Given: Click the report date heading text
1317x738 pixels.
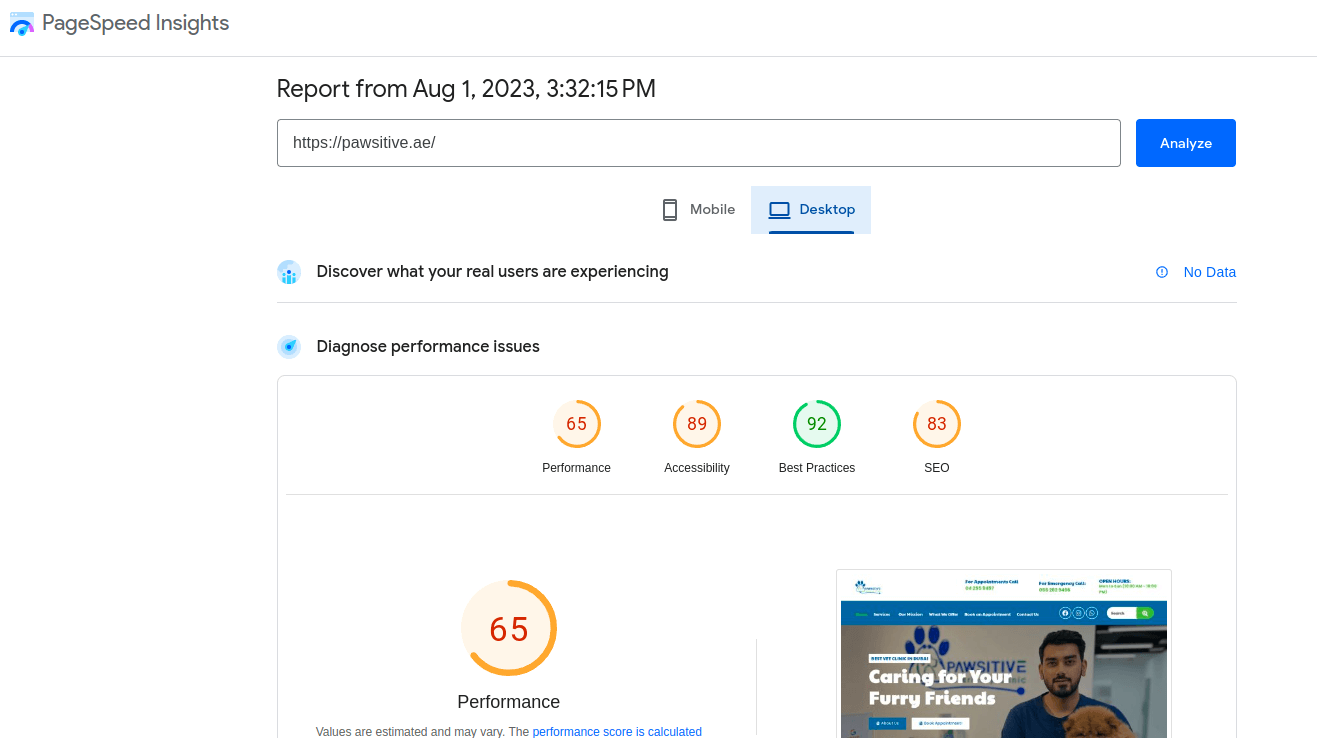Looking at the screenshot, I should (466, 89).
